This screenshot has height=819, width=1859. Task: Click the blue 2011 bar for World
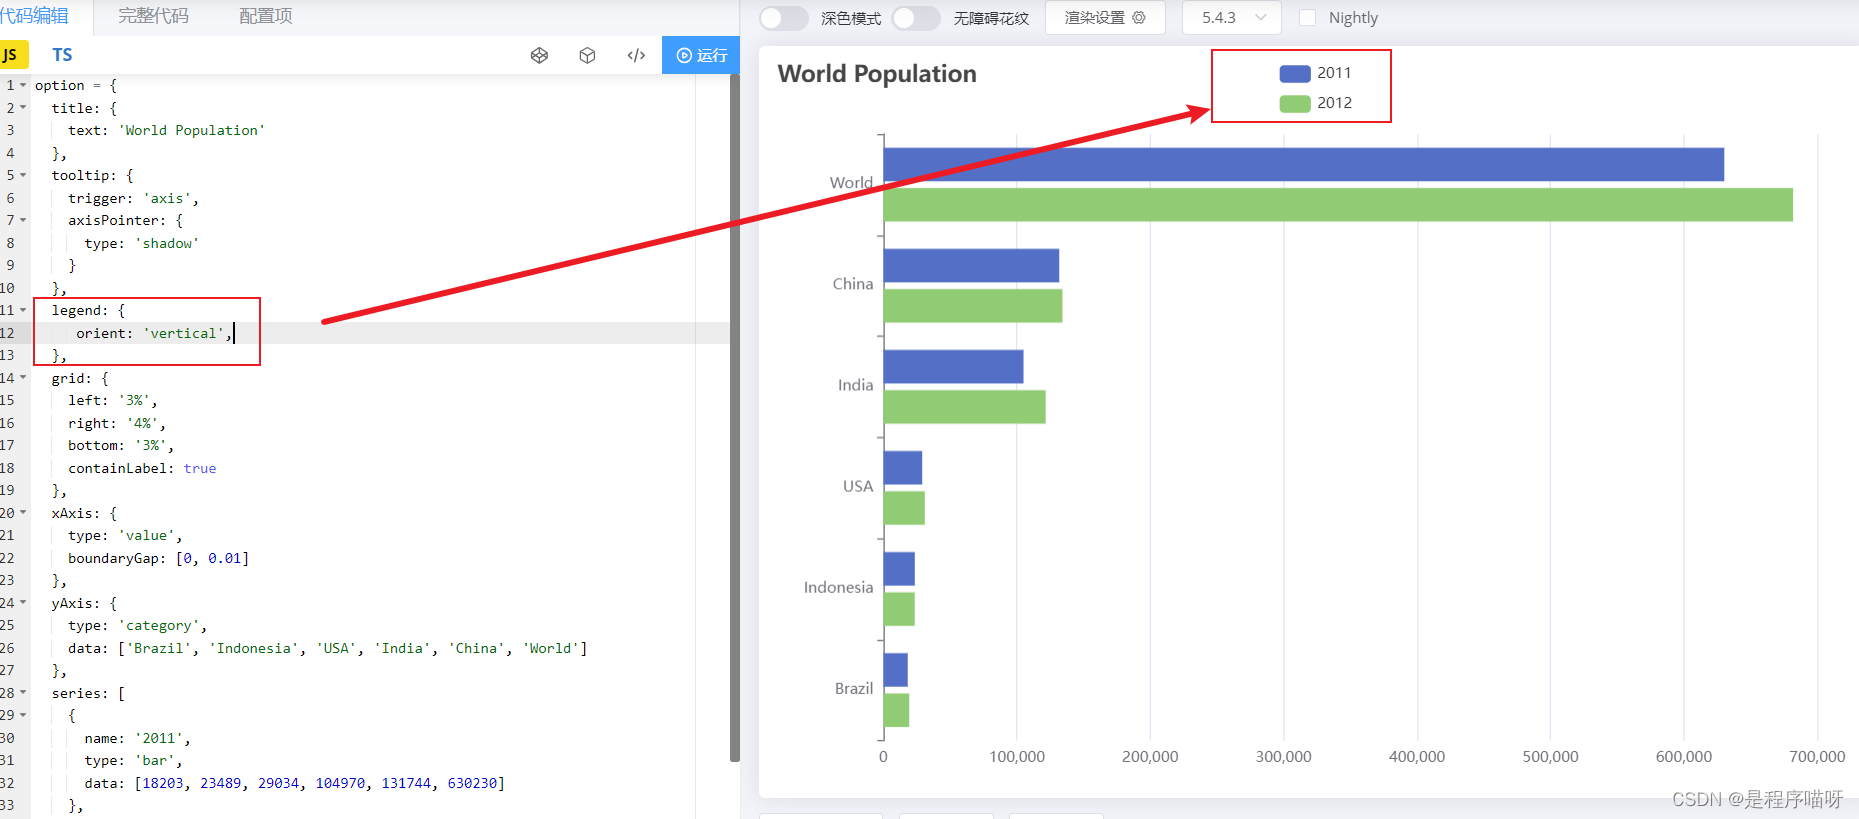tap(1303, 164)
